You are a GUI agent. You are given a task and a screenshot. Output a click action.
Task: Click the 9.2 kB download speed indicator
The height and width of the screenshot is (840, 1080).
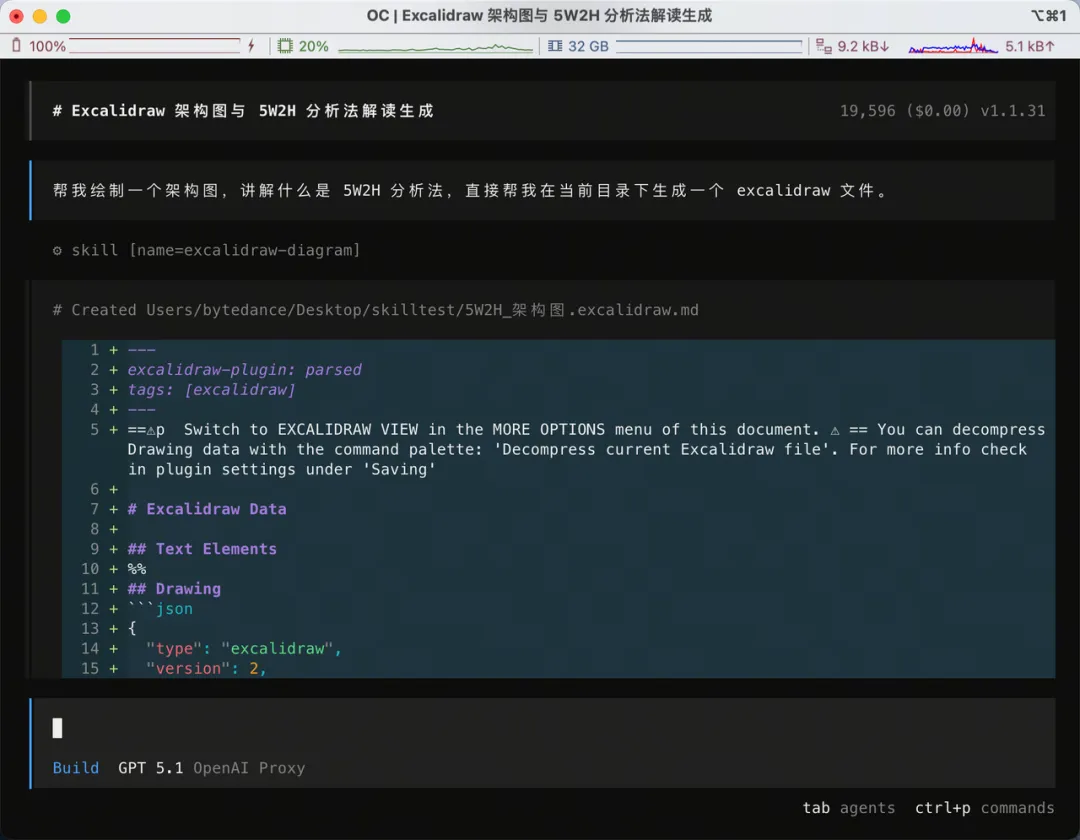tap(863, 46)
